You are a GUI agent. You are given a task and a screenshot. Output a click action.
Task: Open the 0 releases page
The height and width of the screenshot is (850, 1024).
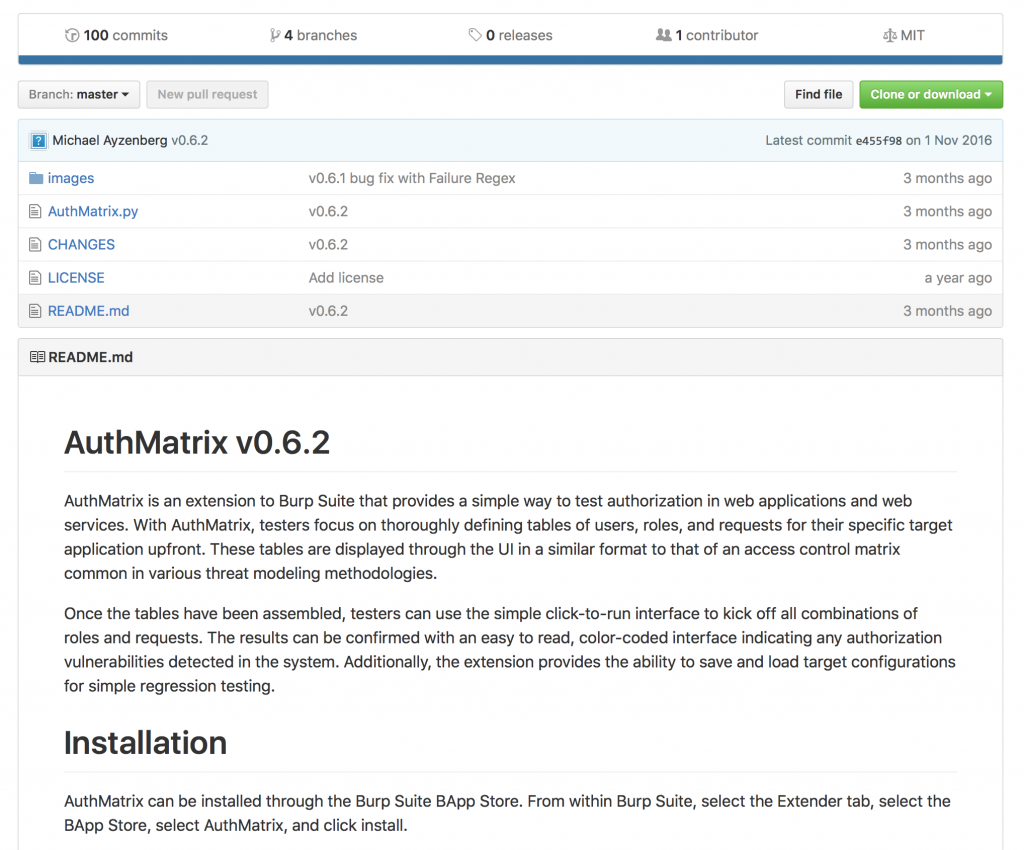(510, 35)
